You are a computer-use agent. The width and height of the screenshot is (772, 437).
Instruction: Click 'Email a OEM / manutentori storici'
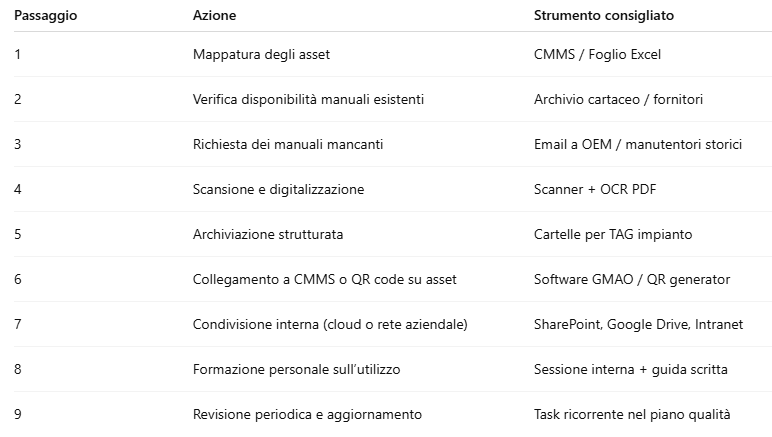coord(637,144)
